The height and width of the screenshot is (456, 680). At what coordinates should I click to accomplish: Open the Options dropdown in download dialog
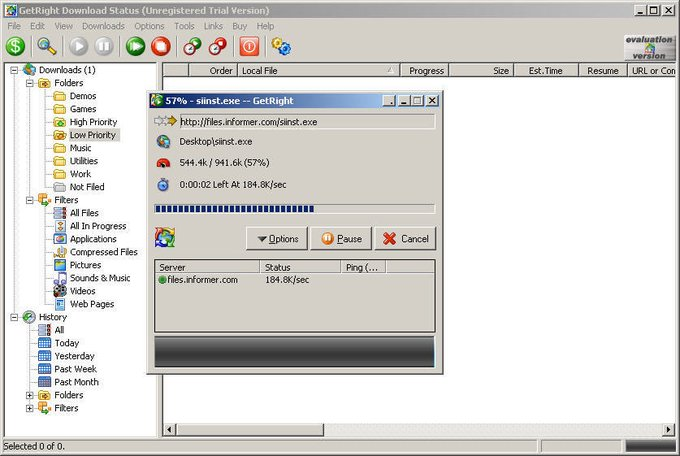coord(277,239)
